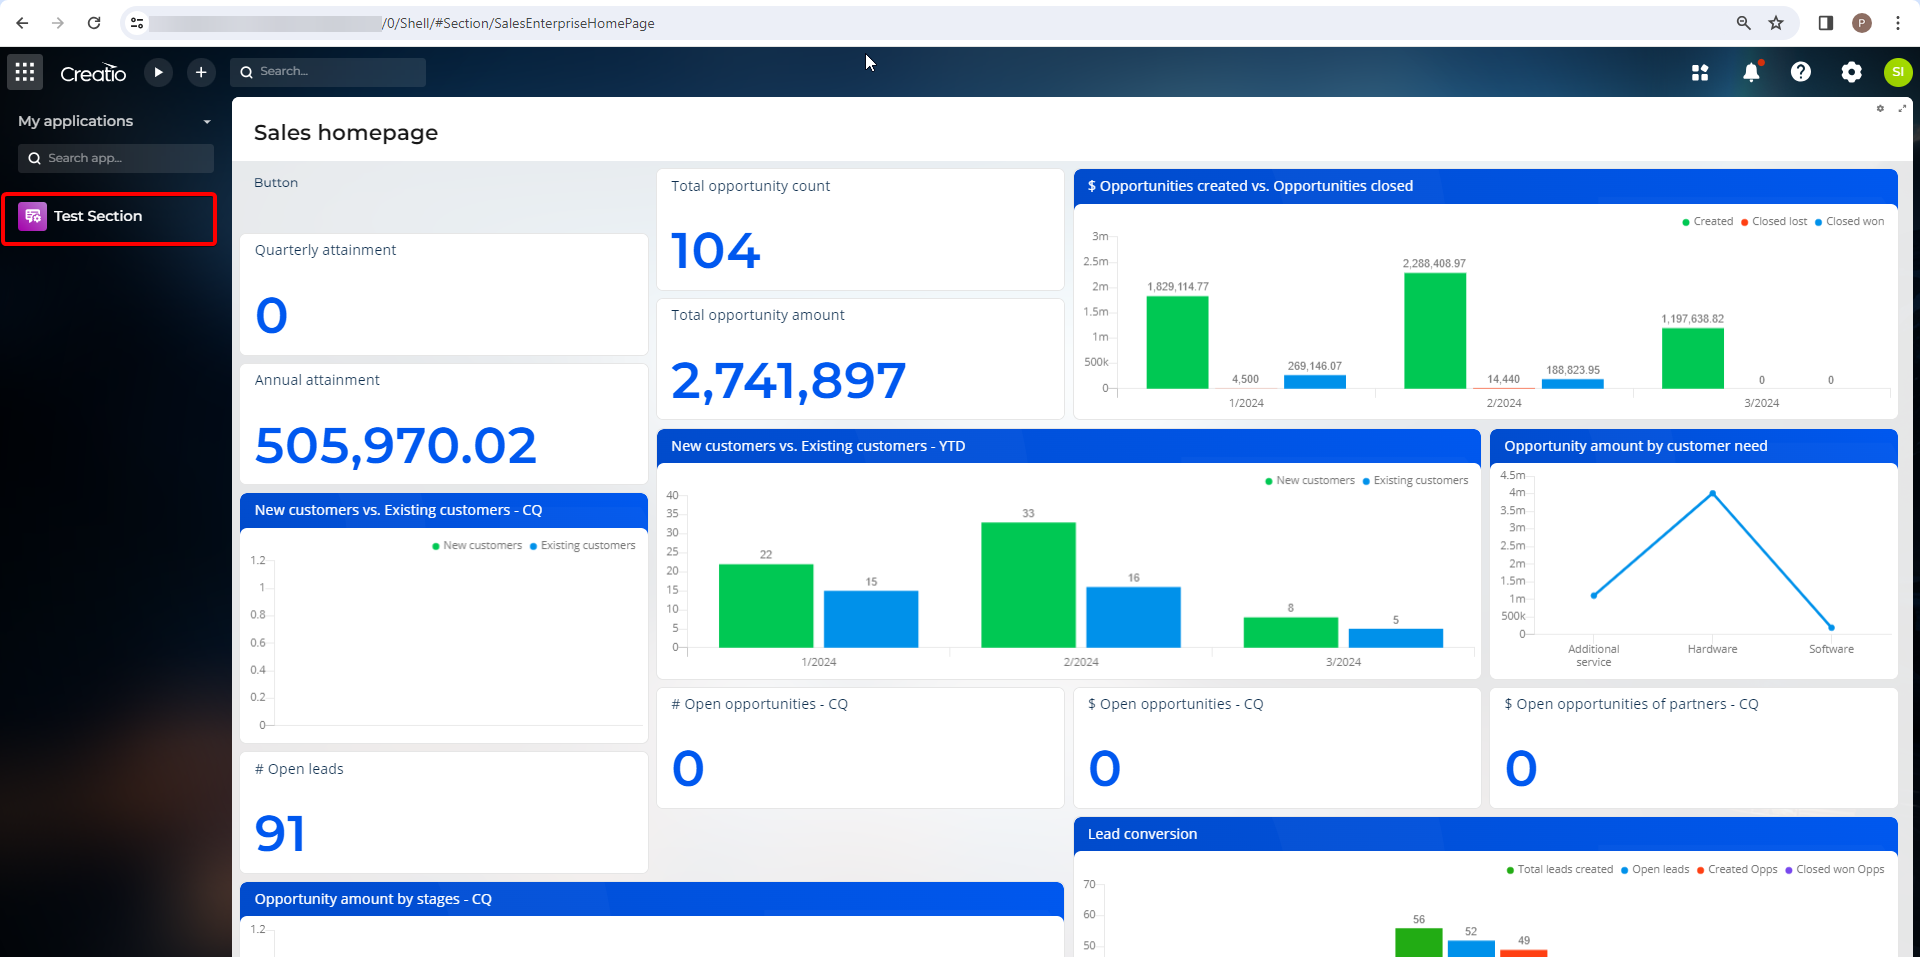Click the small page settings gear icon
The image size is (1920, 957).
click(x=1880, y=108)
